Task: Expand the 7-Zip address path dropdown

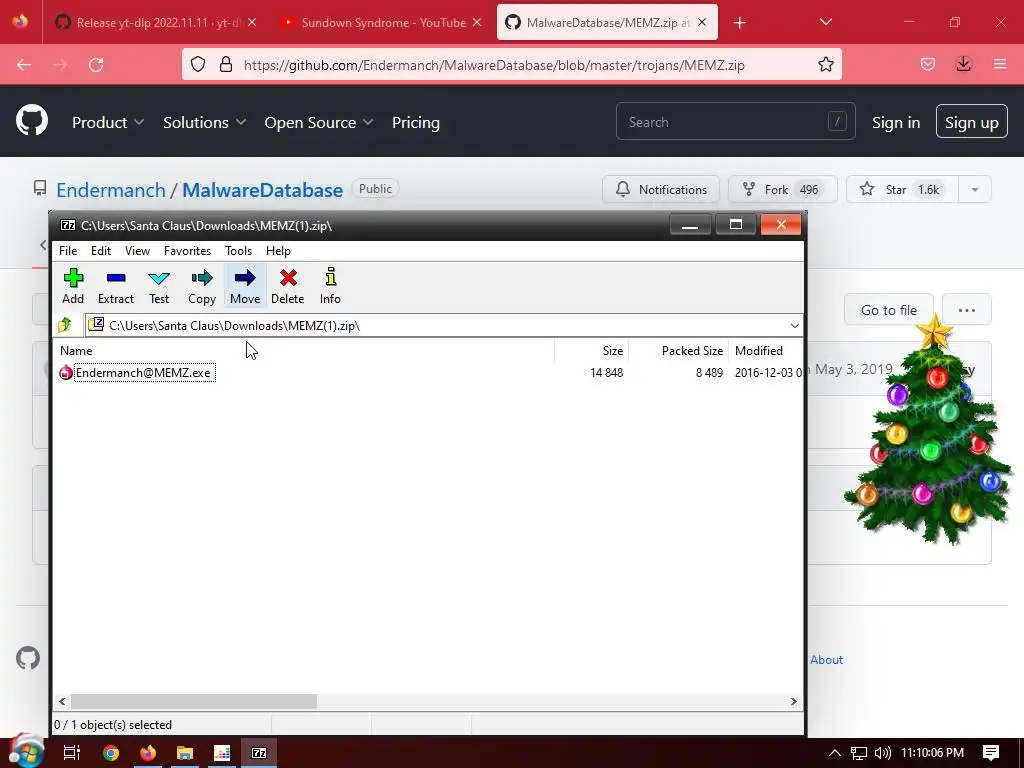Action: [794, 325]
